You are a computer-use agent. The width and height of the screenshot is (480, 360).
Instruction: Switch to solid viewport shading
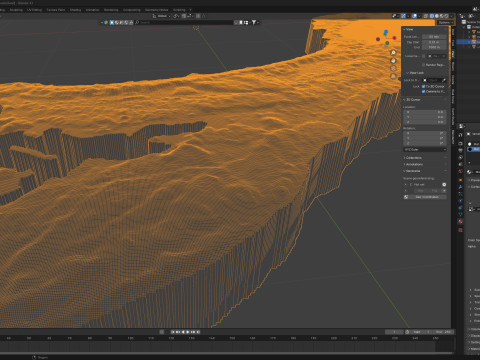click(437, 16)
